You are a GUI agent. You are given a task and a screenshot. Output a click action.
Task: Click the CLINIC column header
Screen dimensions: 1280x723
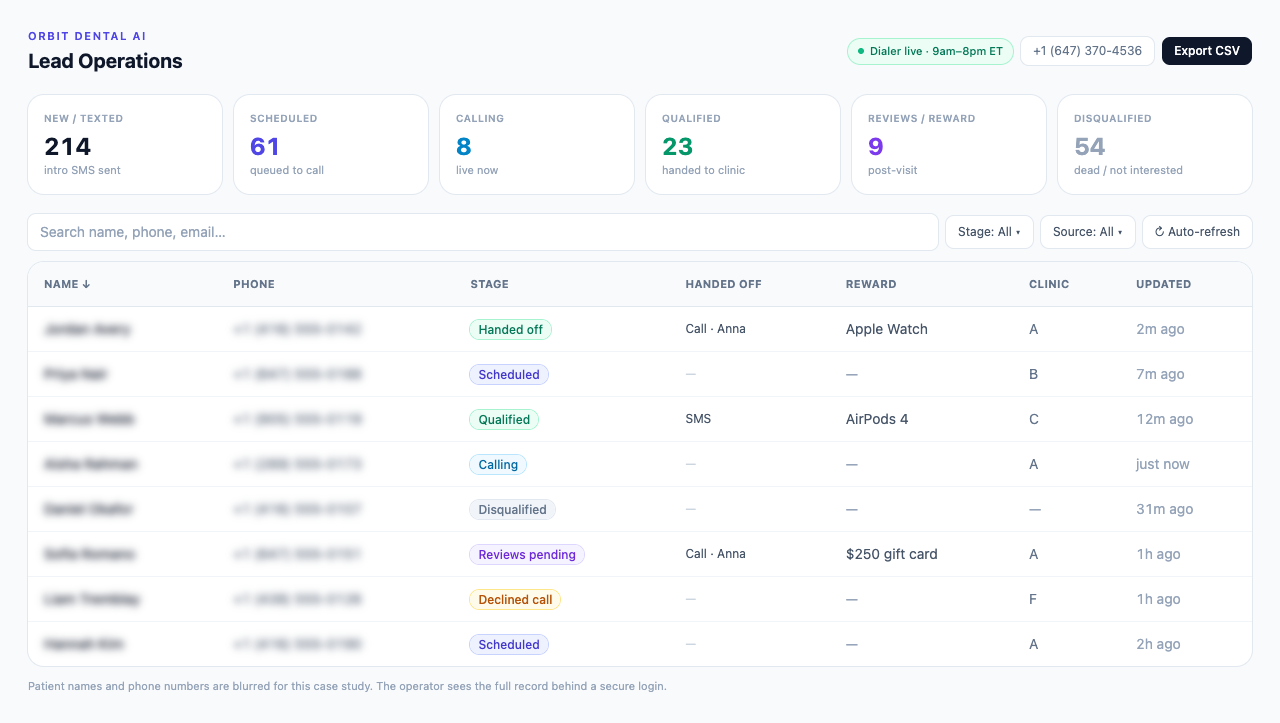pos(1049,284)
